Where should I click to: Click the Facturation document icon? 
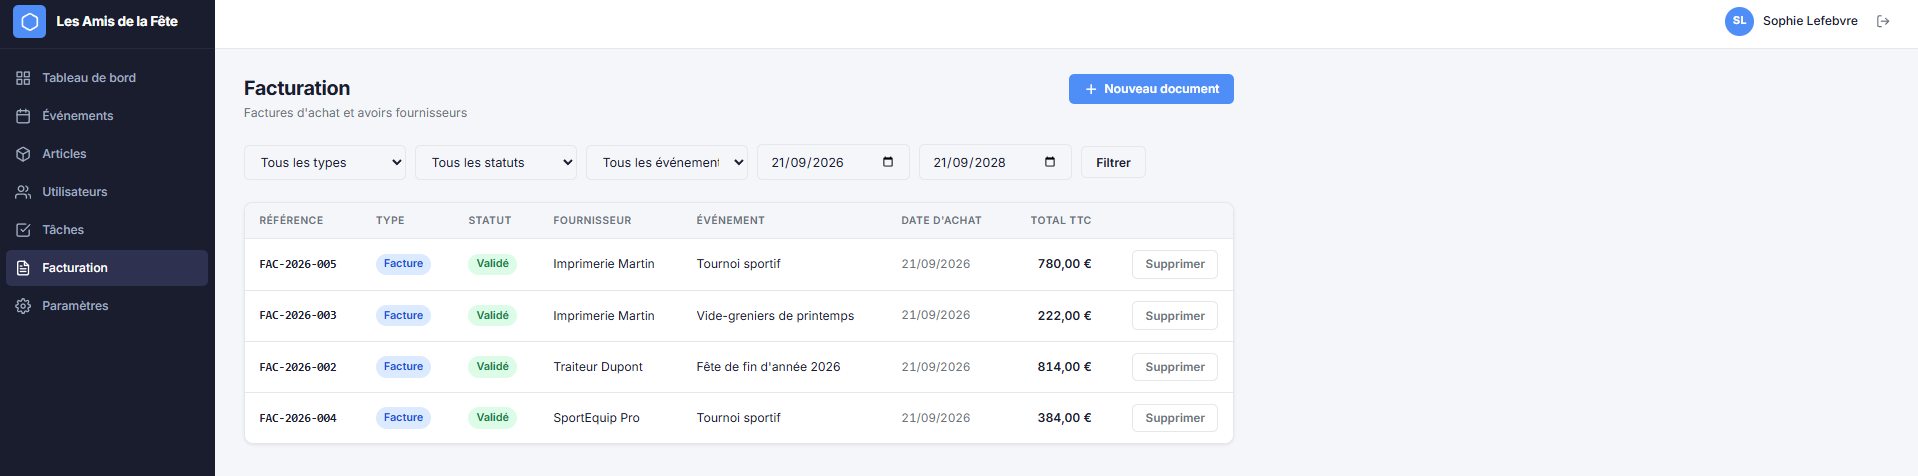23,268
